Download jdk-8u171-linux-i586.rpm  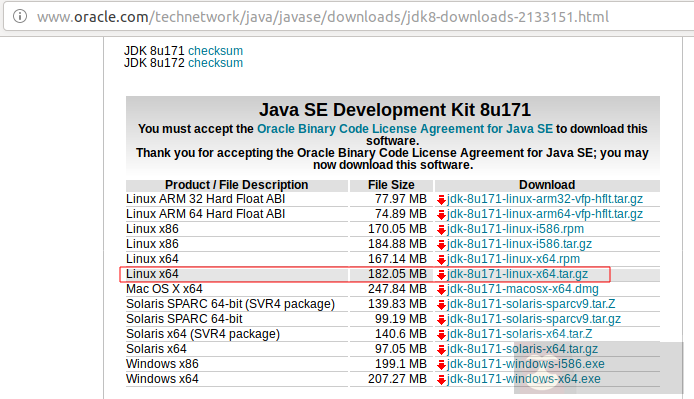tap(515, 229)
